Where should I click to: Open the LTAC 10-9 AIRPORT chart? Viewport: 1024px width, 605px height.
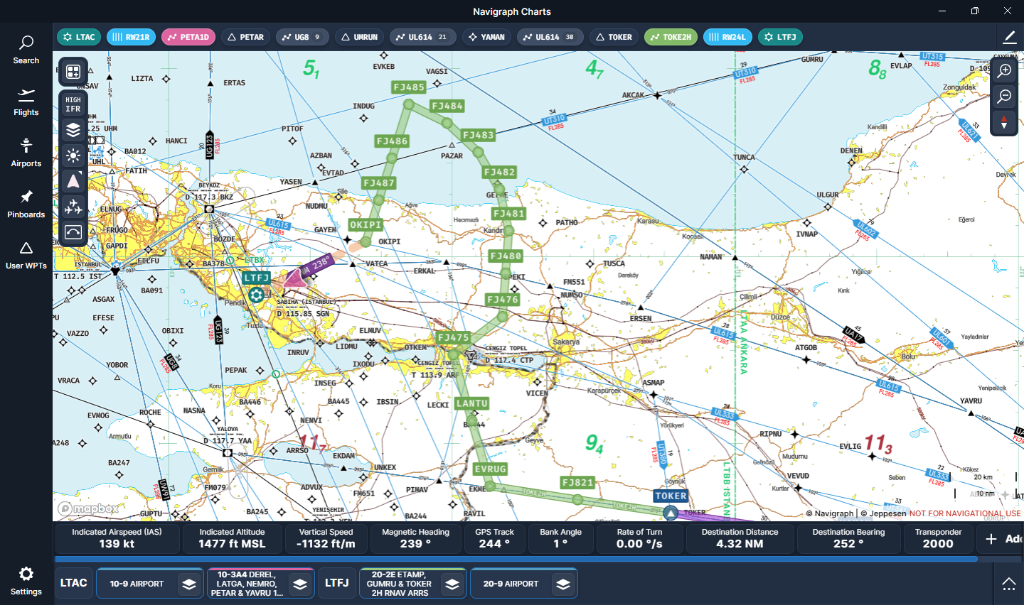(137, 583)
